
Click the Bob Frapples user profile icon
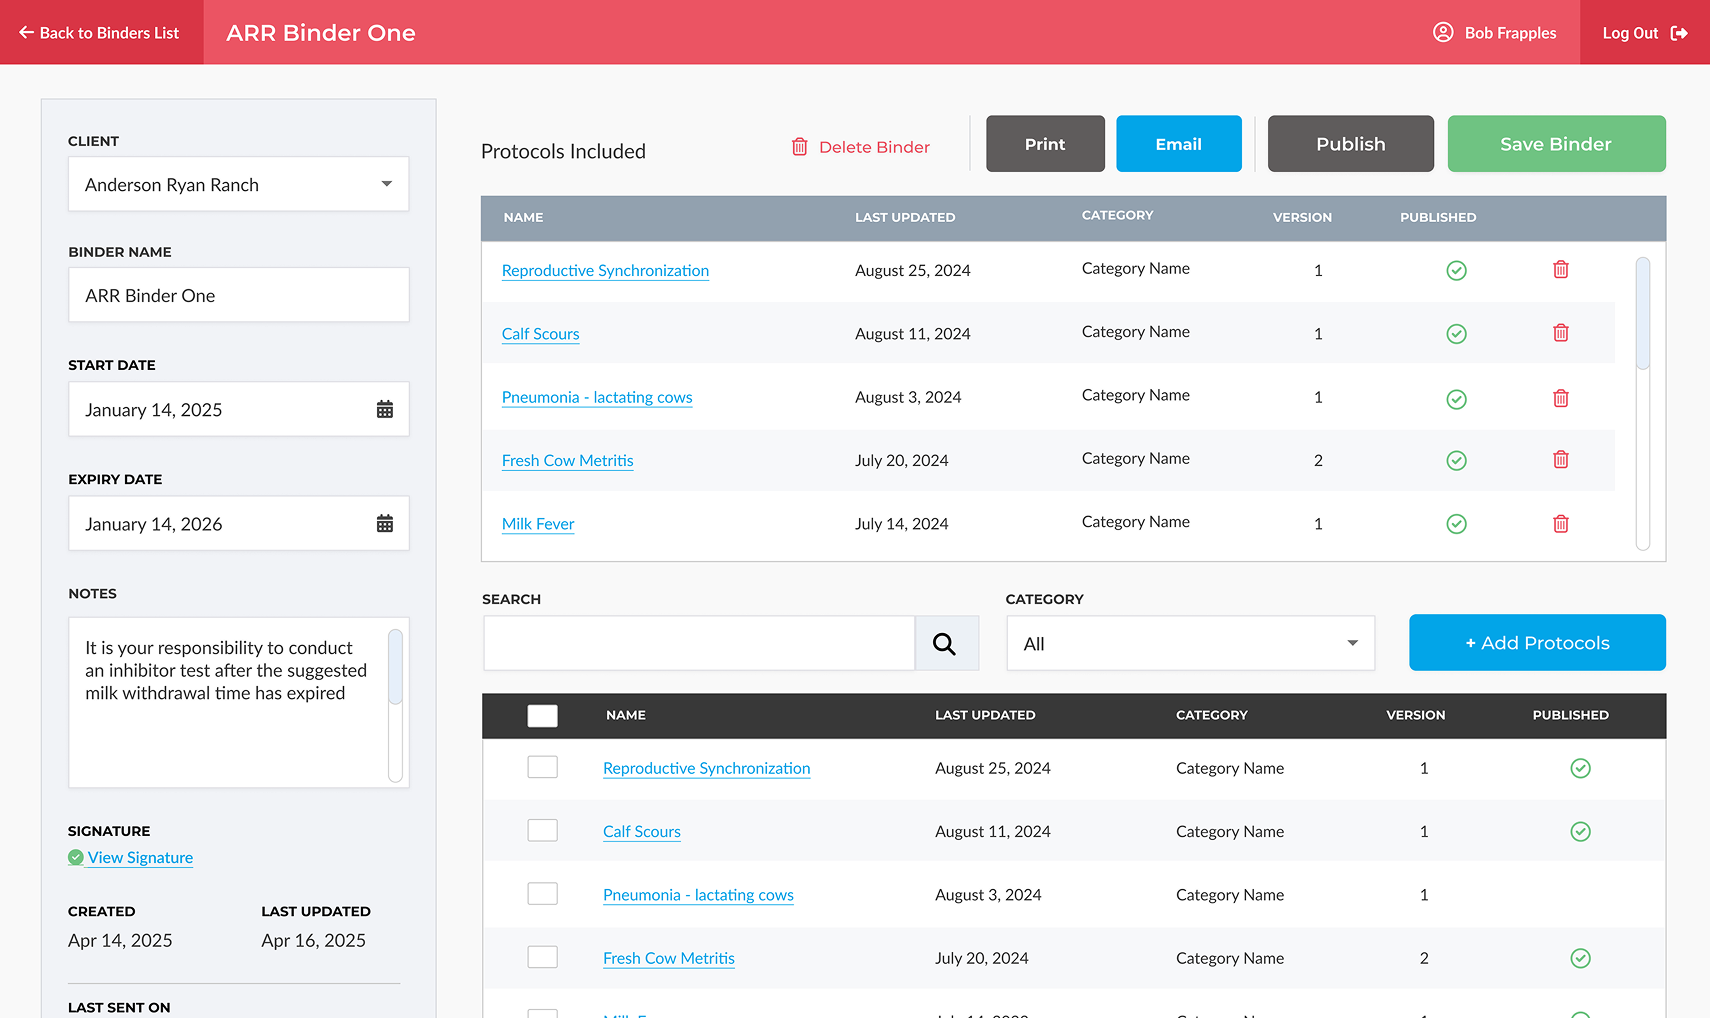[x=1443, y=32]
